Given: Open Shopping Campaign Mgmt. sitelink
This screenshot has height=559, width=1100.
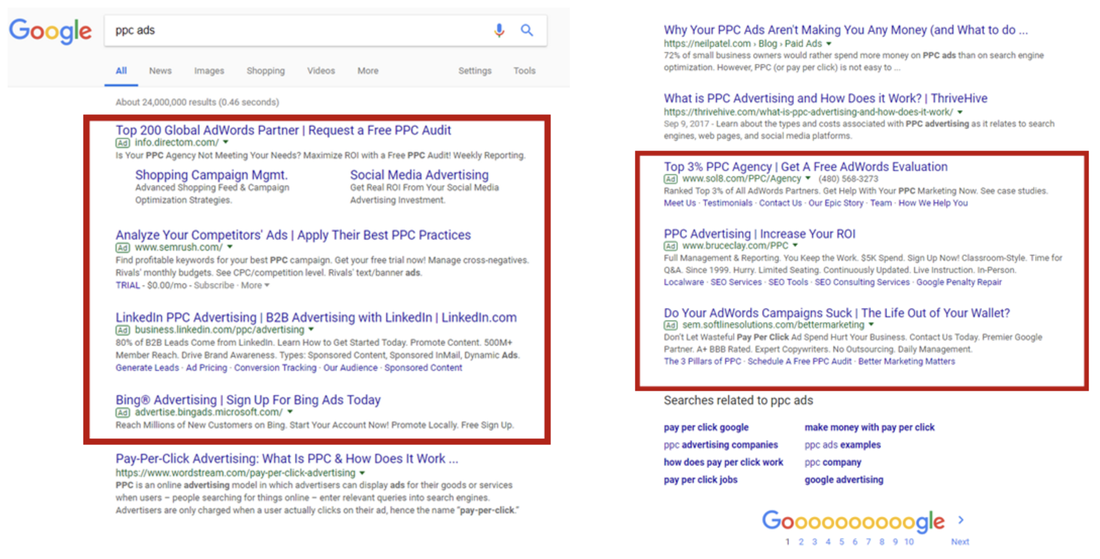Looking at the screenshot, I should pos(211,175).
